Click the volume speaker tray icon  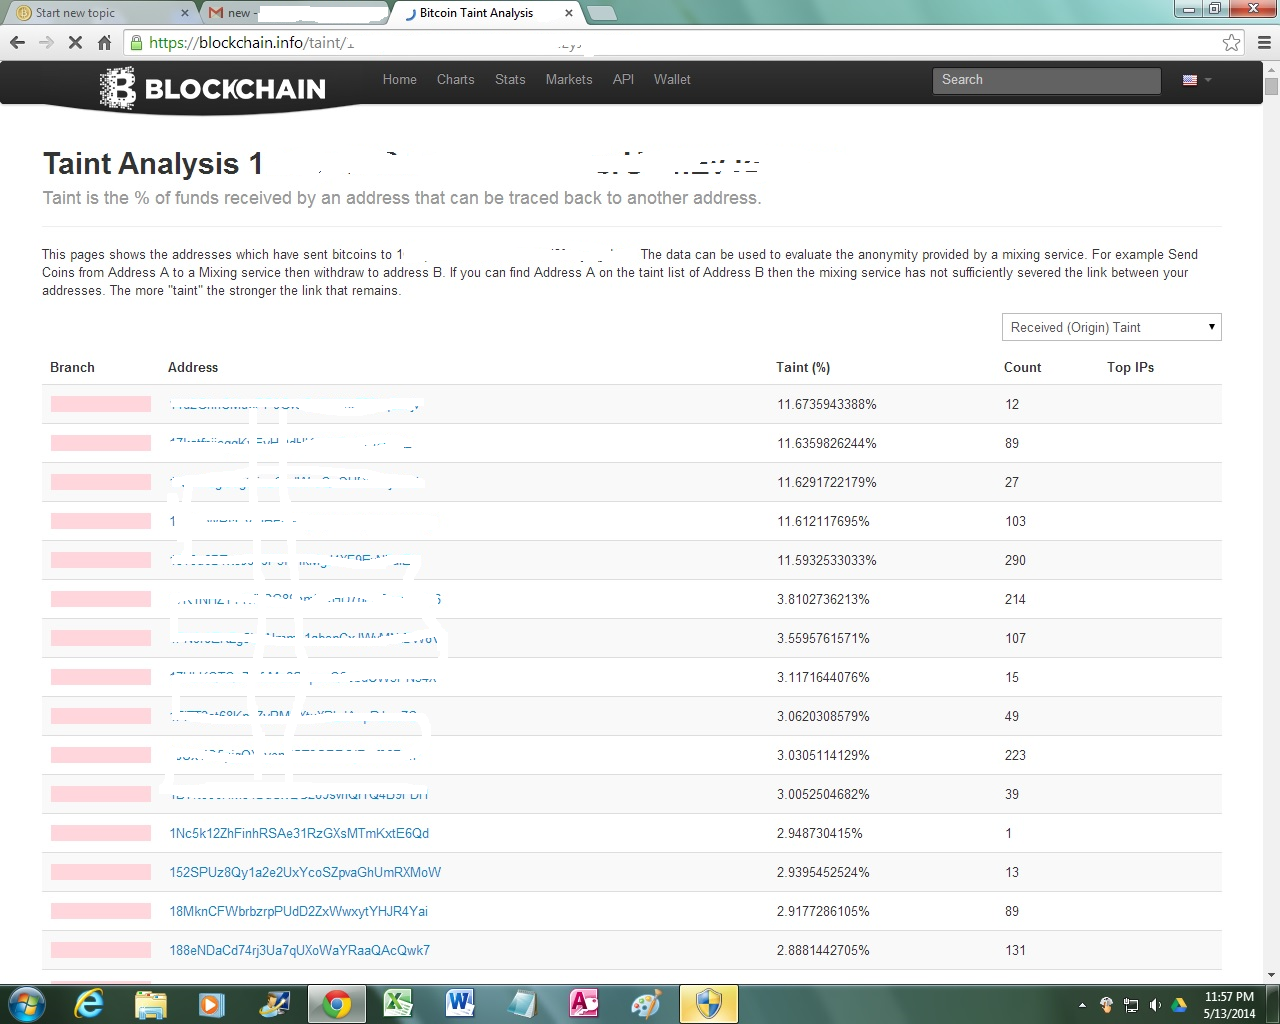click(1155, 1005)
